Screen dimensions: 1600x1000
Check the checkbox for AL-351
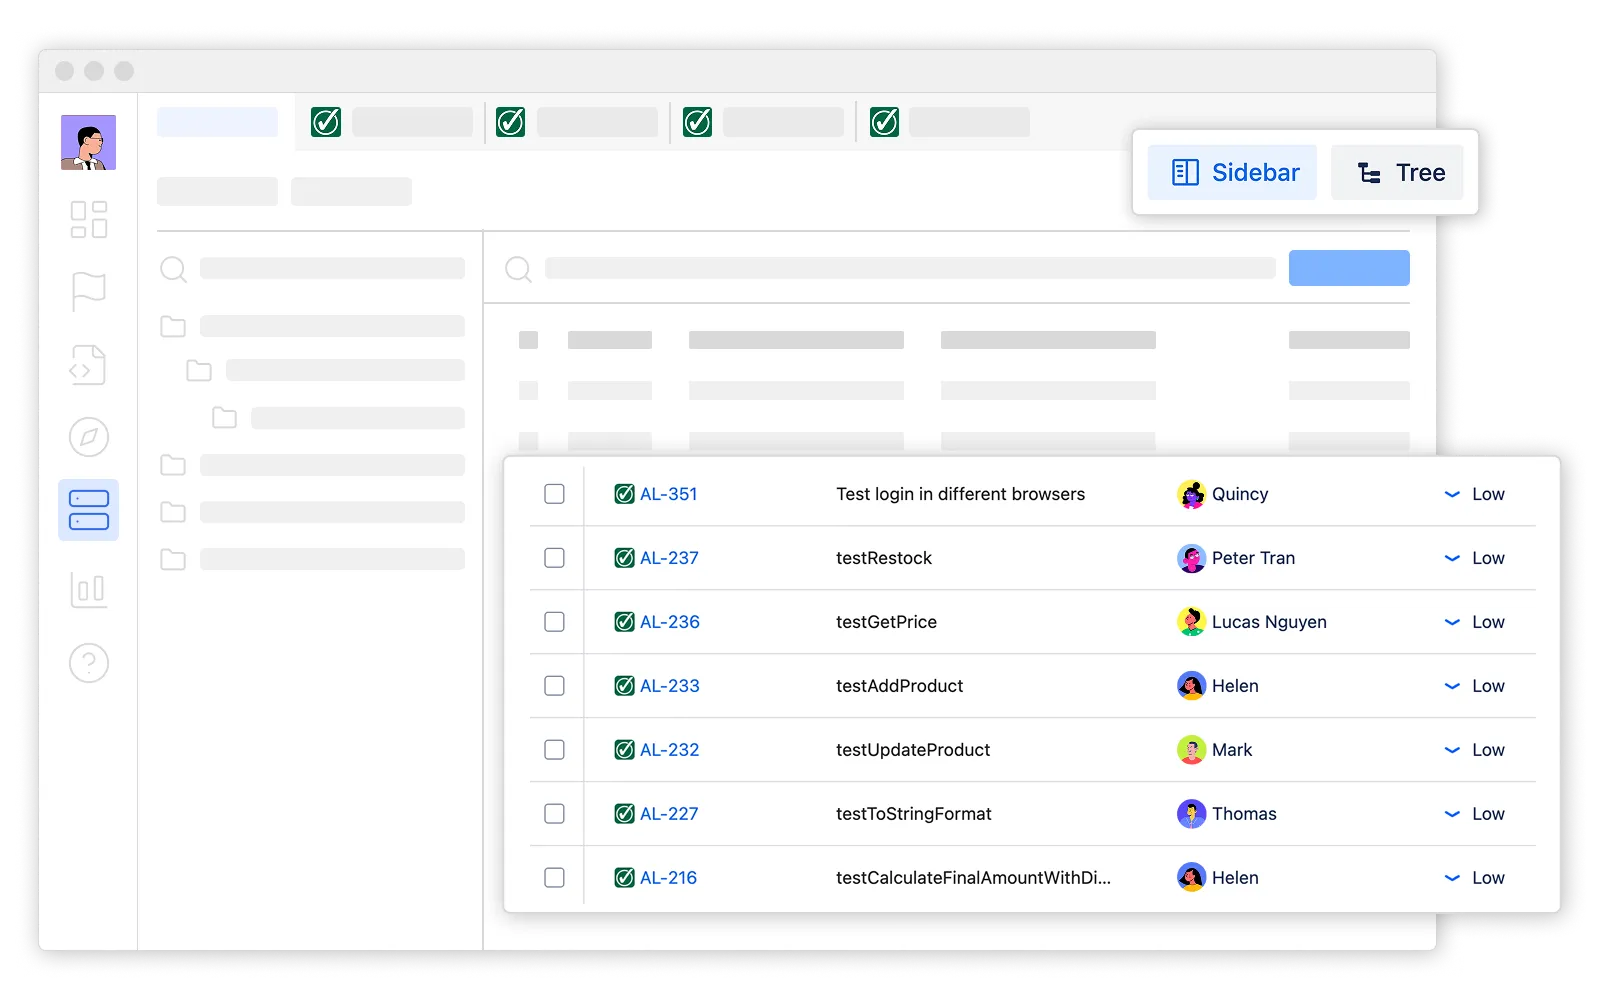point(554,494)
